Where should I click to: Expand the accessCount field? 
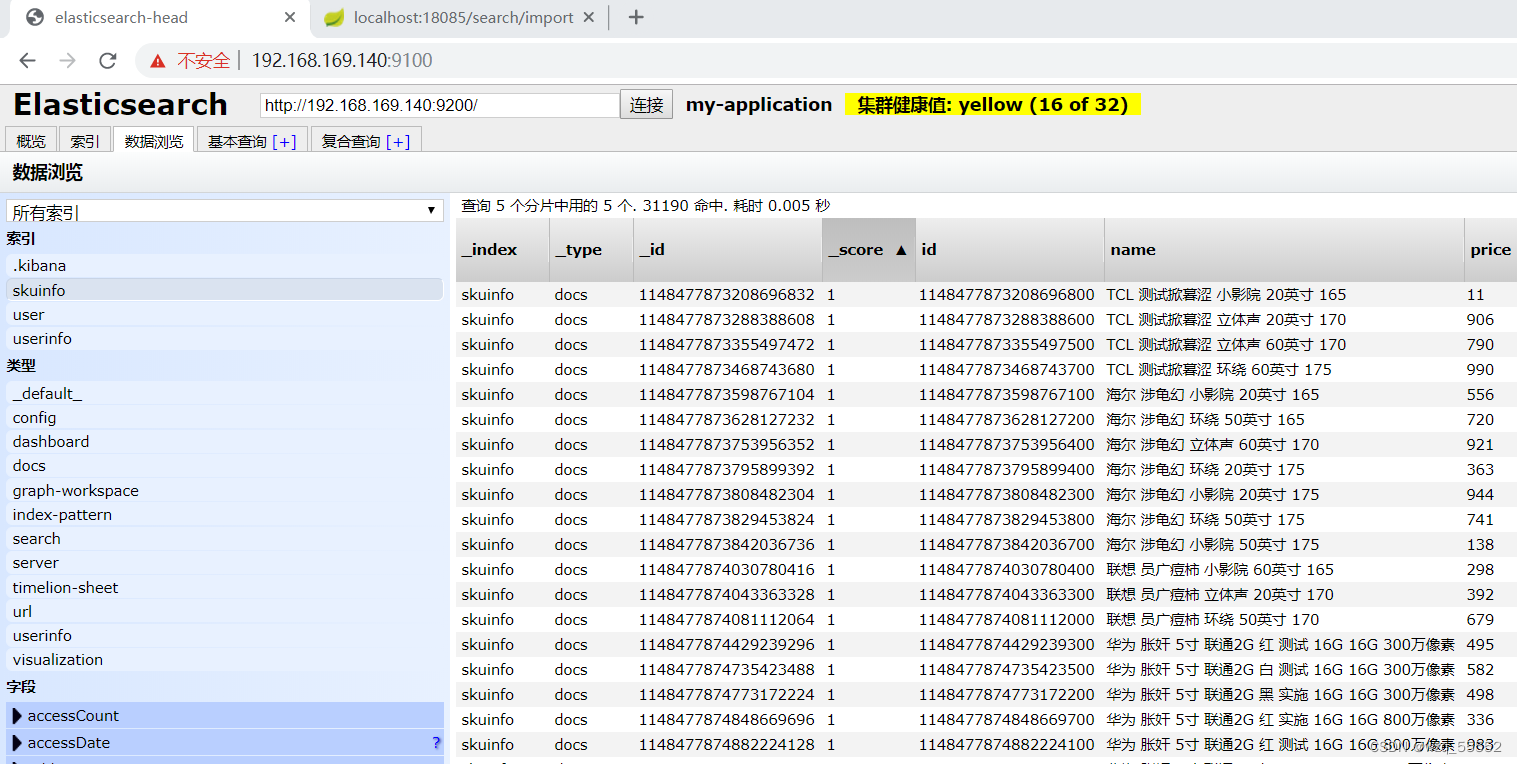click(x=225, y=716)
